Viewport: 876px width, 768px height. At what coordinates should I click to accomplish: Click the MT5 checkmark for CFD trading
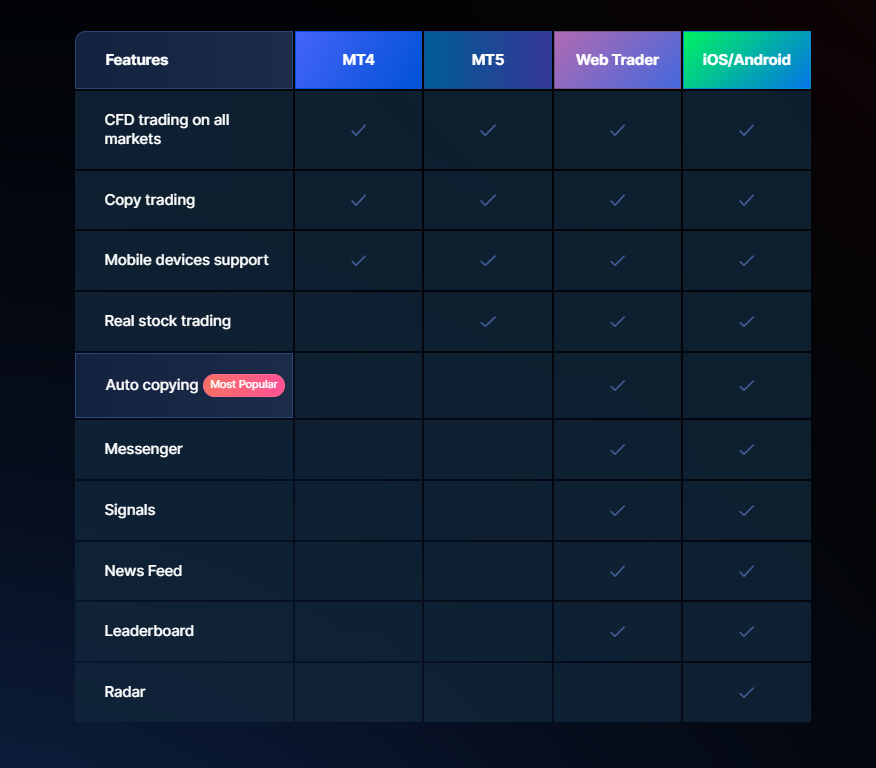(x=488, y=130)
